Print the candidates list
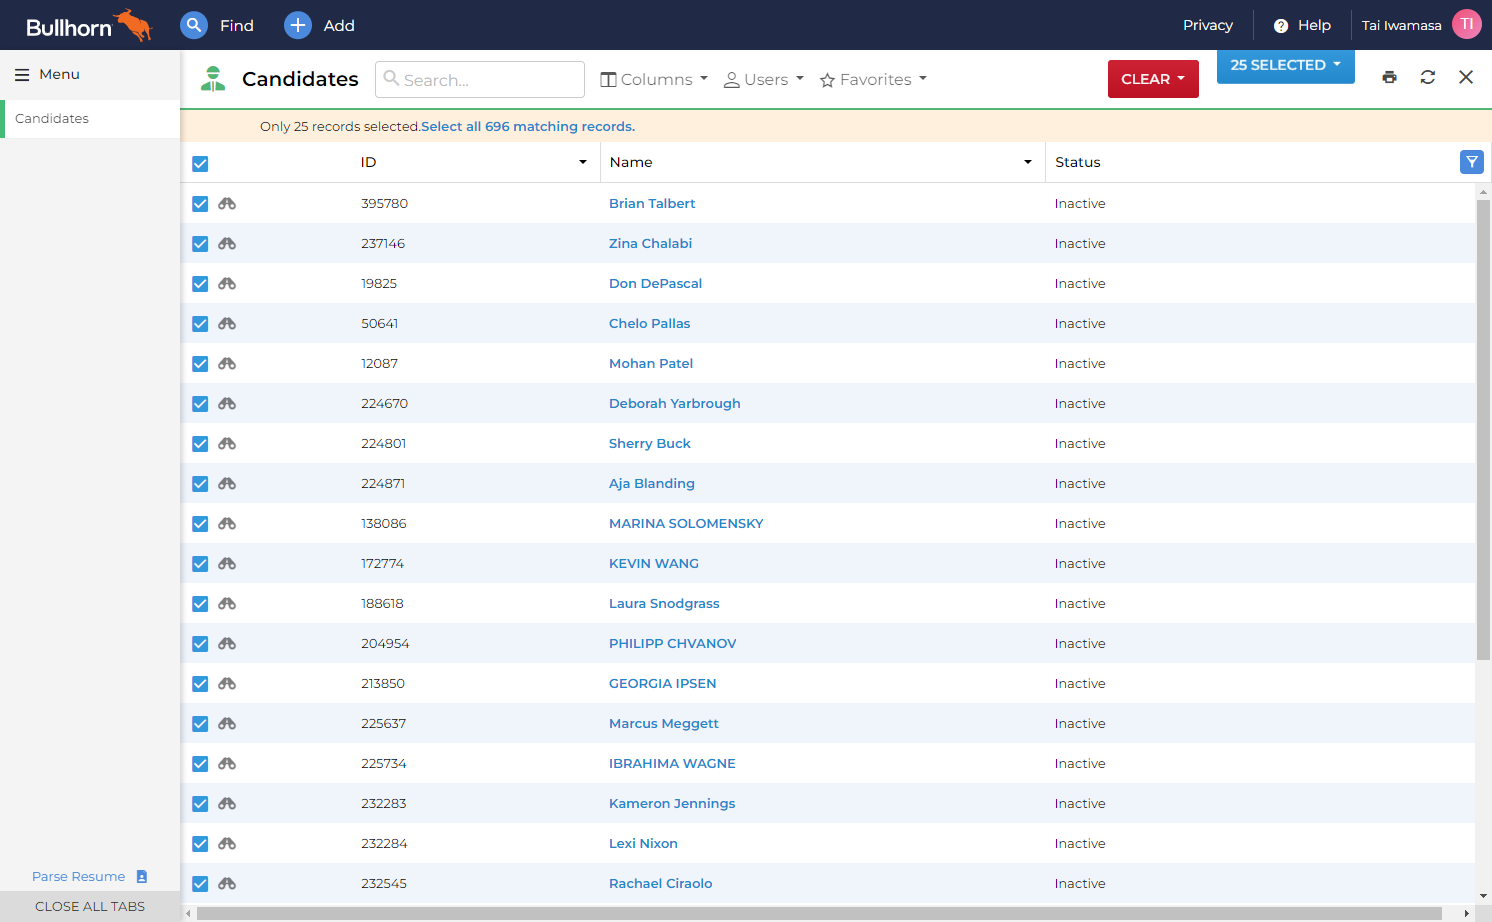 [1389, 77]
